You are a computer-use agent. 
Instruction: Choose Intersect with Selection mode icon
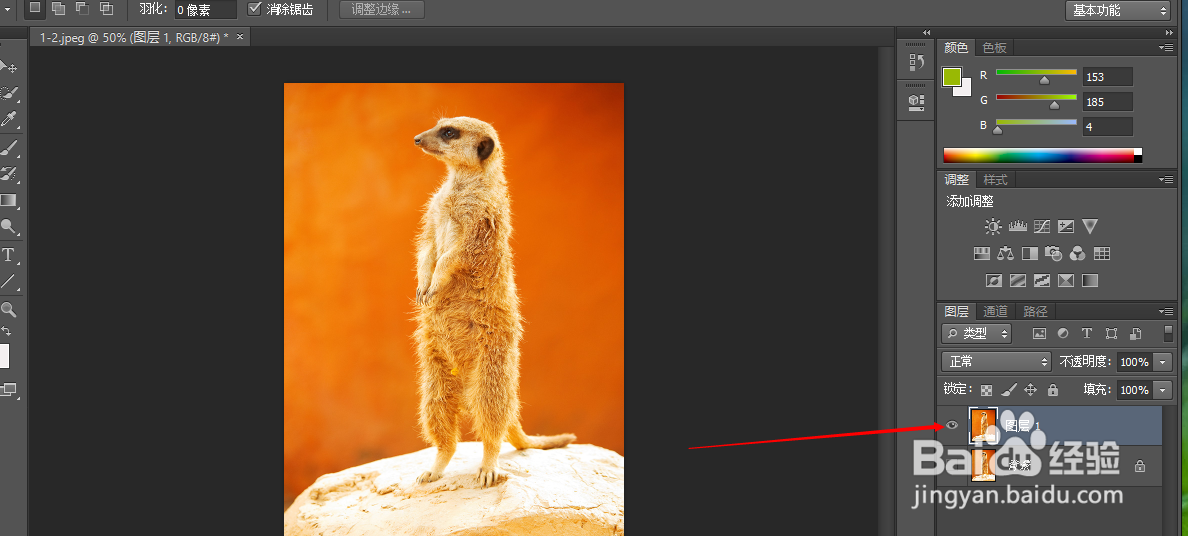[107, 8]
